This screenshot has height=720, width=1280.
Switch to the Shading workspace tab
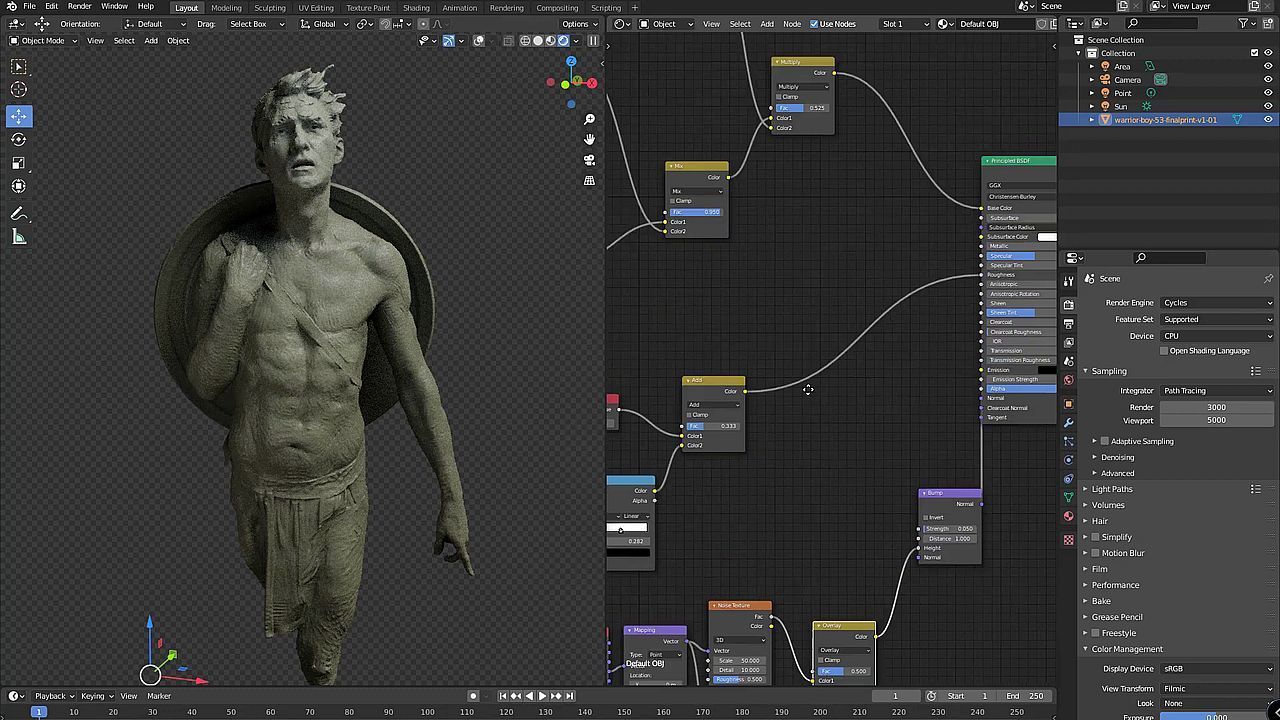[416, 8]
